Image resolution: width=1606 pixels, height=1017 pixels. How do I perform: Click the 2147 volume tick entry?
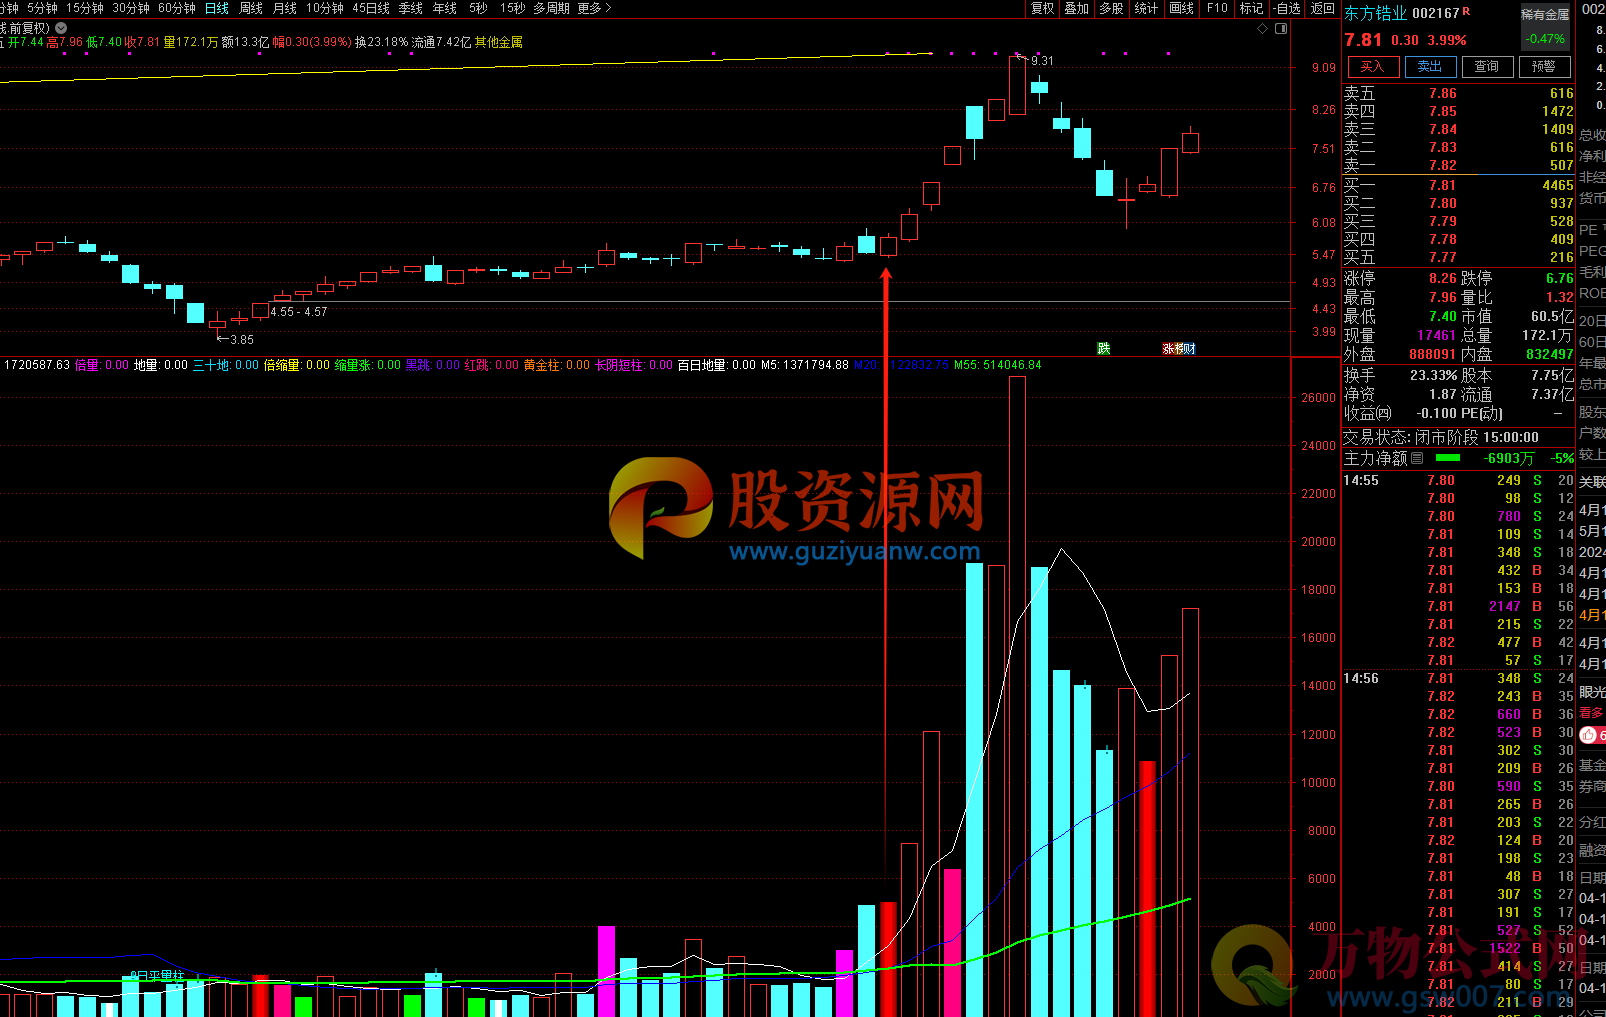click(x=1504, y=606)
